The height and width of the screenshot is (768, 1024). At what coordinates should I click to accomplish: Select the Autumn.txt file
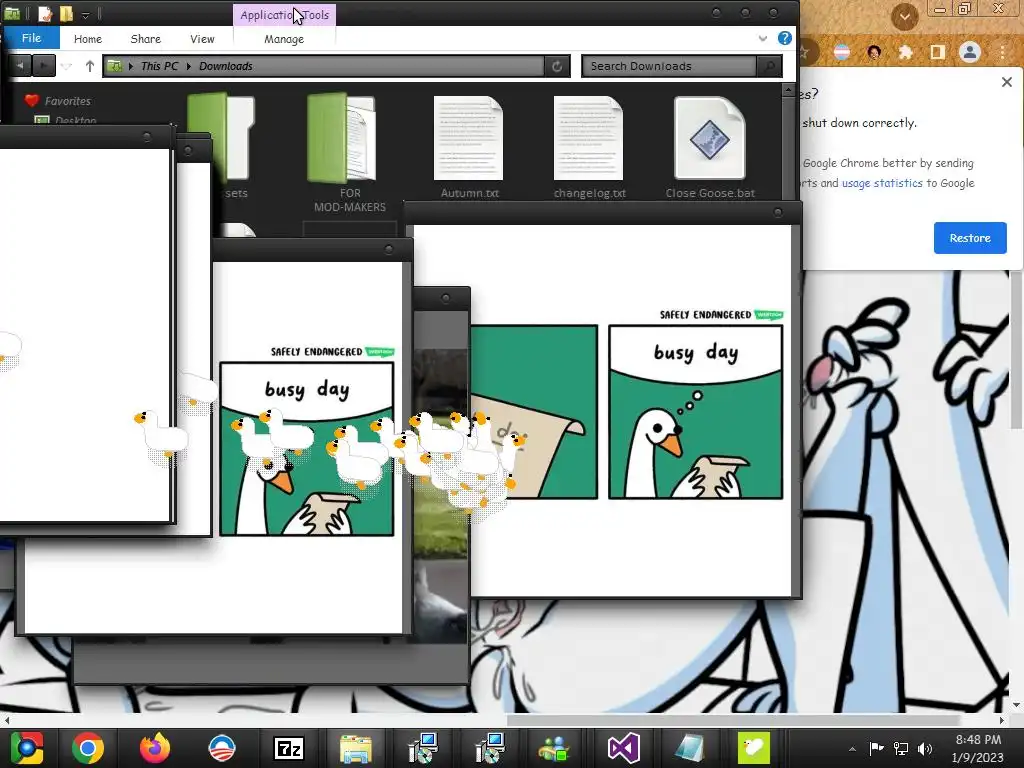469,147
